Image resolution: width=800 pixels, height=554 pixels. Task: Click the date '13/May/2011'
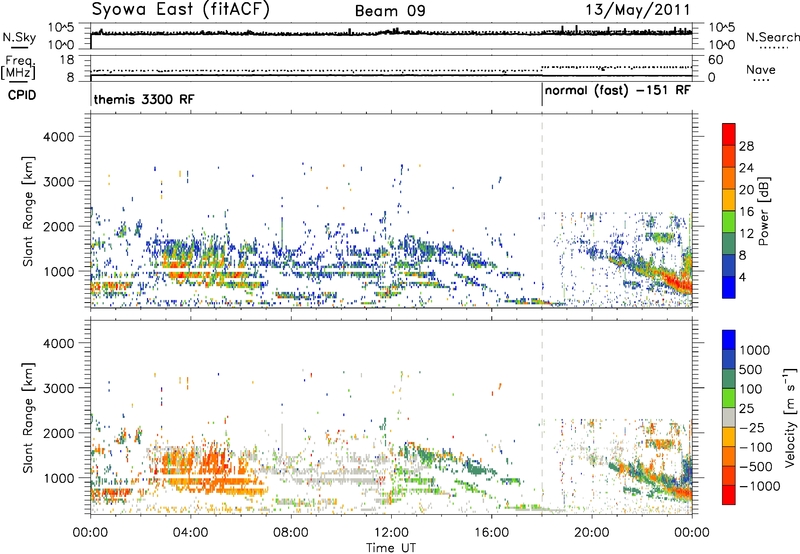[x=638, y=10]
